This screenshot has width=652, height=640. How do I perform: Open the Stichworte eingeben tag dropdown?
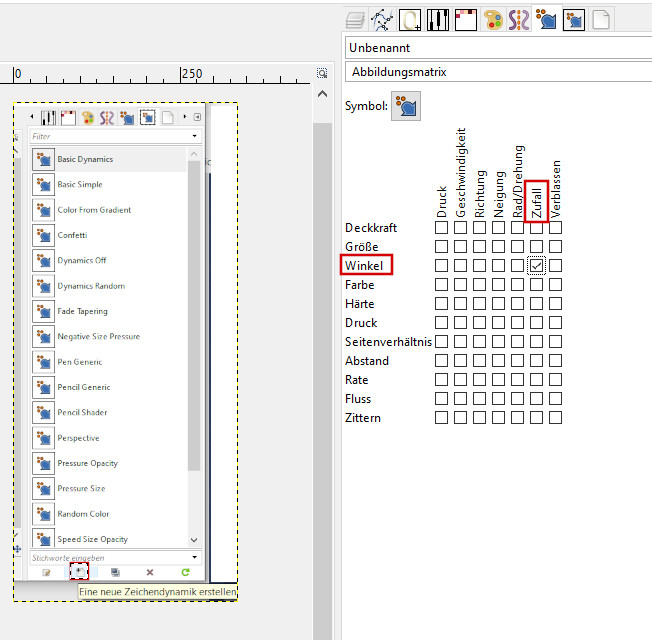(195, 557)
